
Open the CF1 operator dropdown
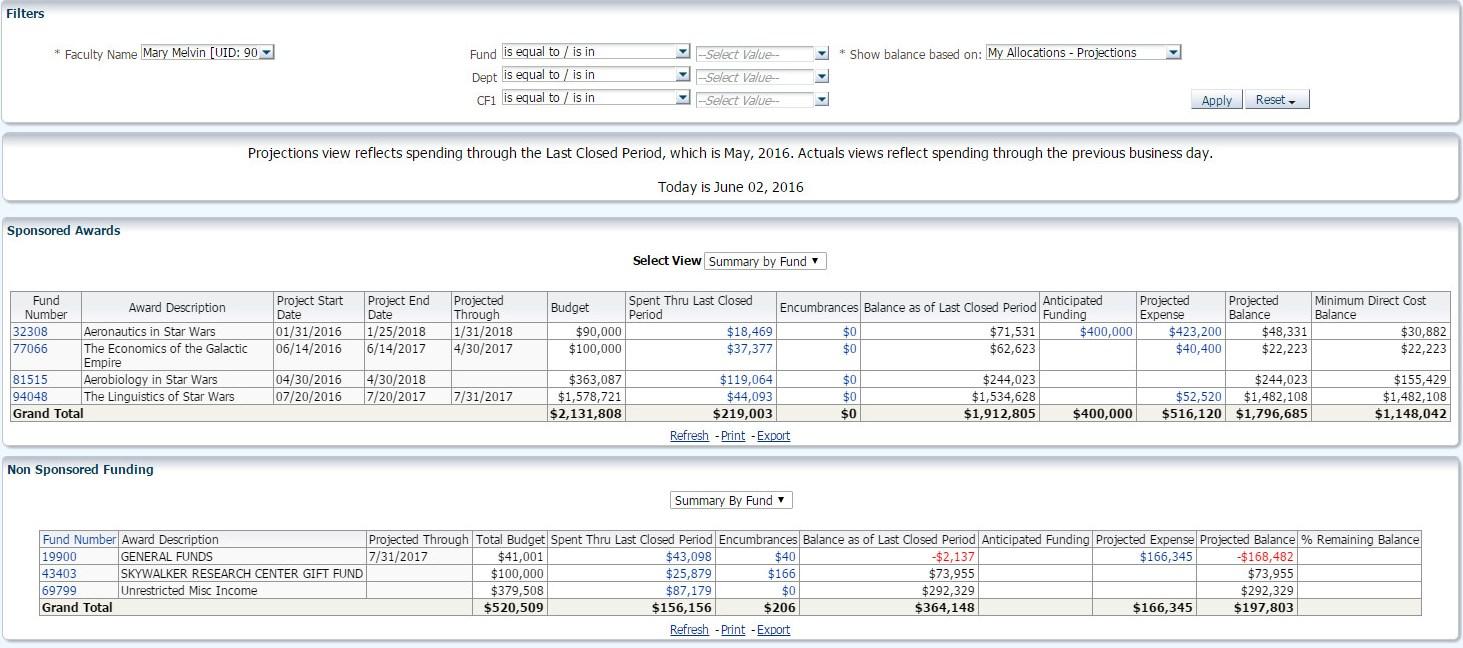[x=596, y=98]
